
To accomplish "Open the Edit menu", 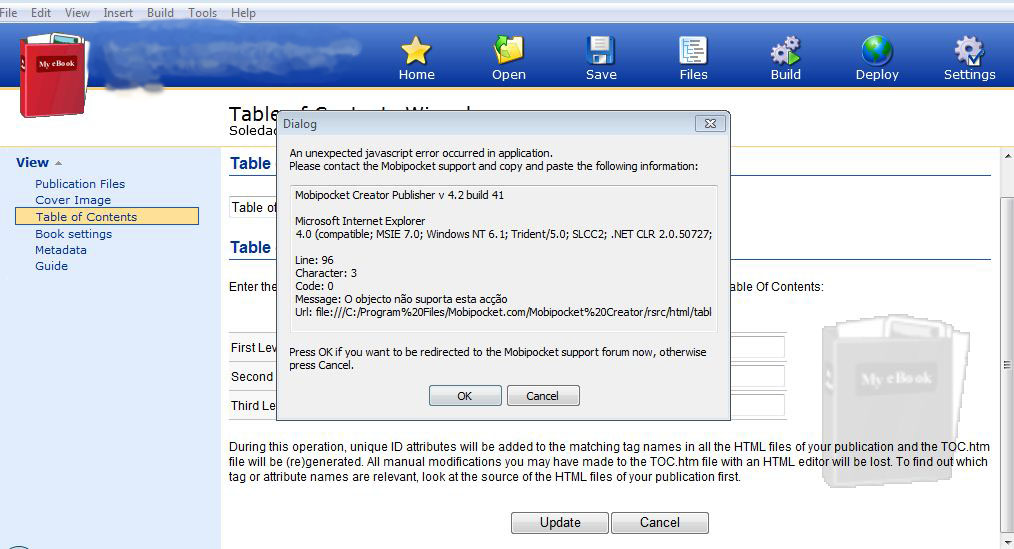I will coord(41,13).
